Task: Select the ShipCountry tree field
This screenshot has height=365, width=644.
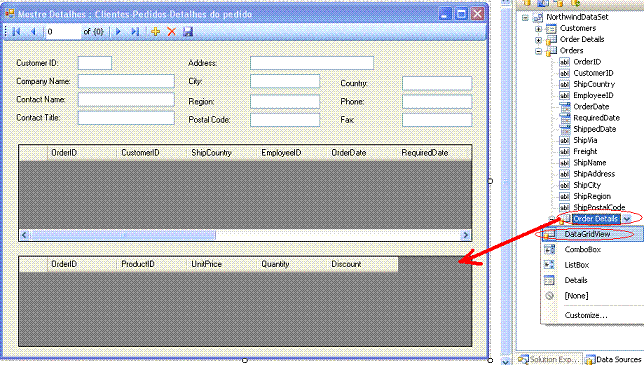Action: click(x=594, y=84)
